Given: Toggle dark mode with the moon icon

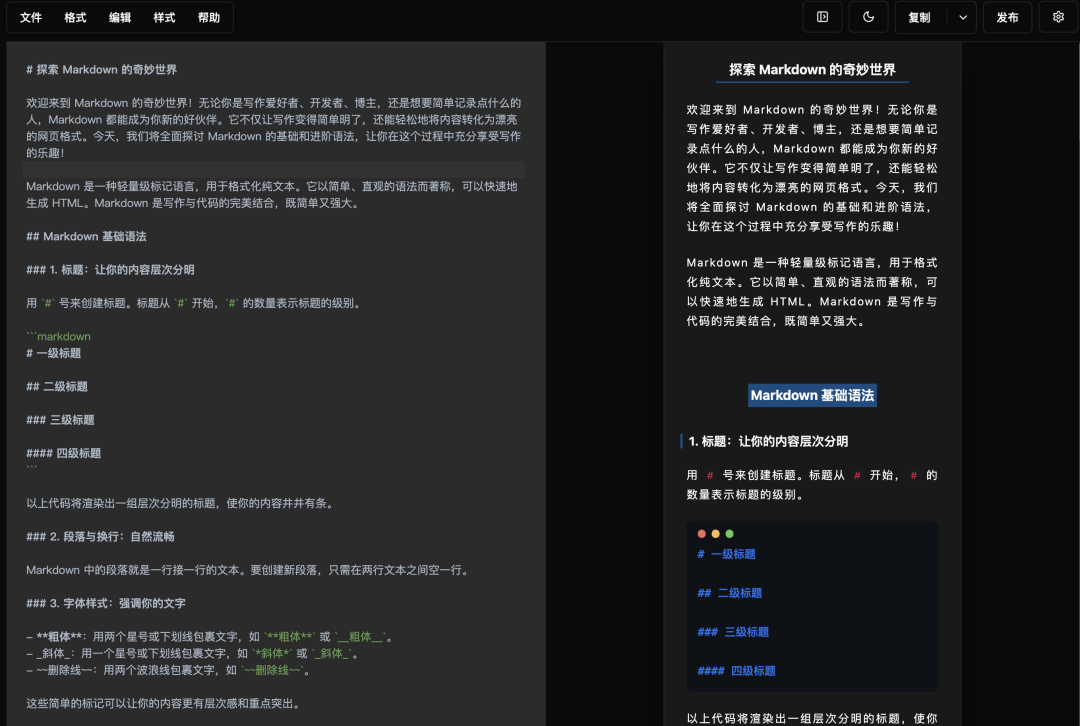Looking at the screenshot, I should 867,17.
